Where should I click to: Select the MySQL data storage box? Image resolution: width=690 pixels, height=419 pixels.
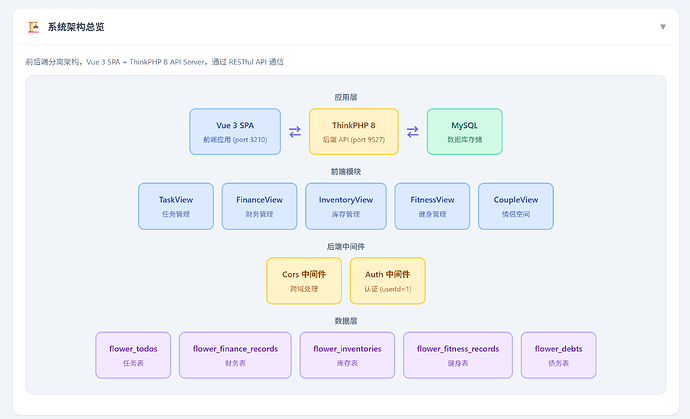[x=465, y=132]
